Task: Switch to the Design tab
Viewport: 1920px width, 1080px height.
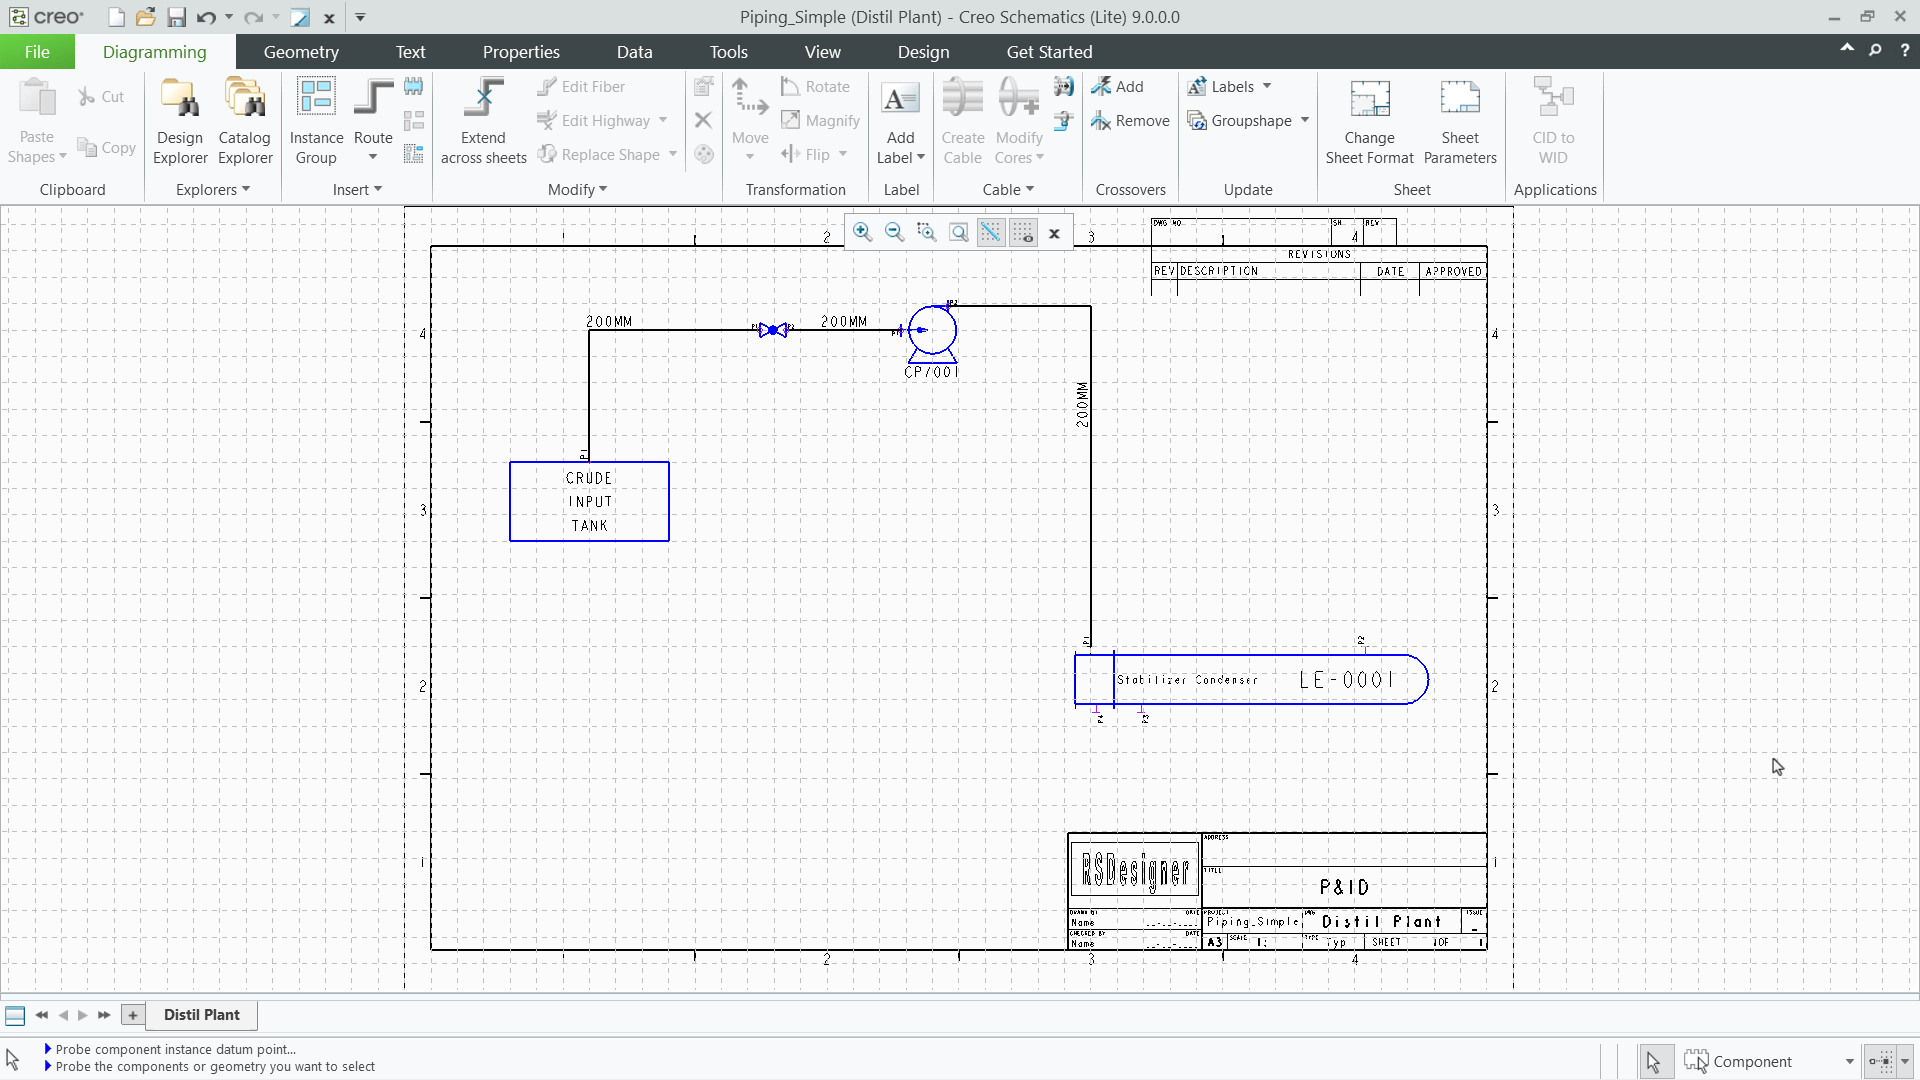Action: (x=923, y=52)
